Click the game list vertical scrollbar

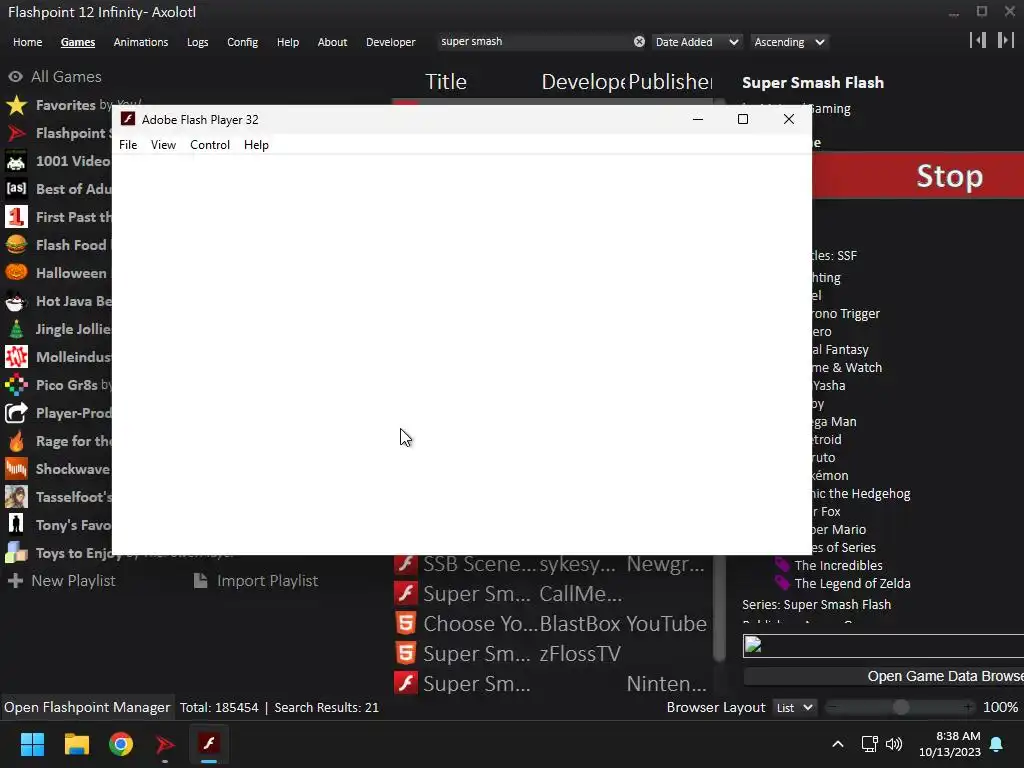point(719,607)
